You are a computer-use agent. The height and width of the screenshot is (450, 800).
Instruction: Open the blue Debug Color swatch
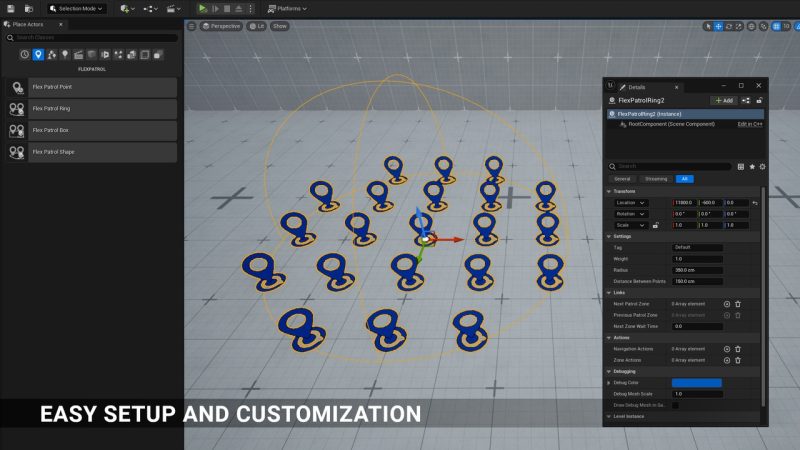(696, 383)
